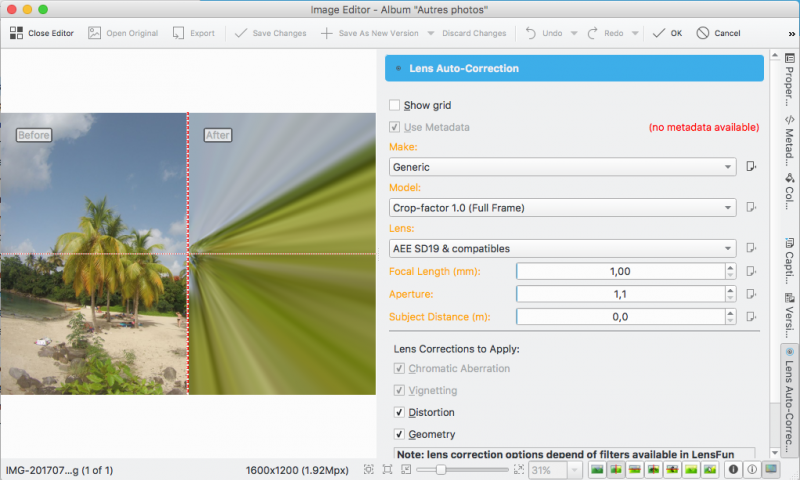Click the zoom-to-selection icon in status bar
The image size is (800, 480).
tap(368, 469)
